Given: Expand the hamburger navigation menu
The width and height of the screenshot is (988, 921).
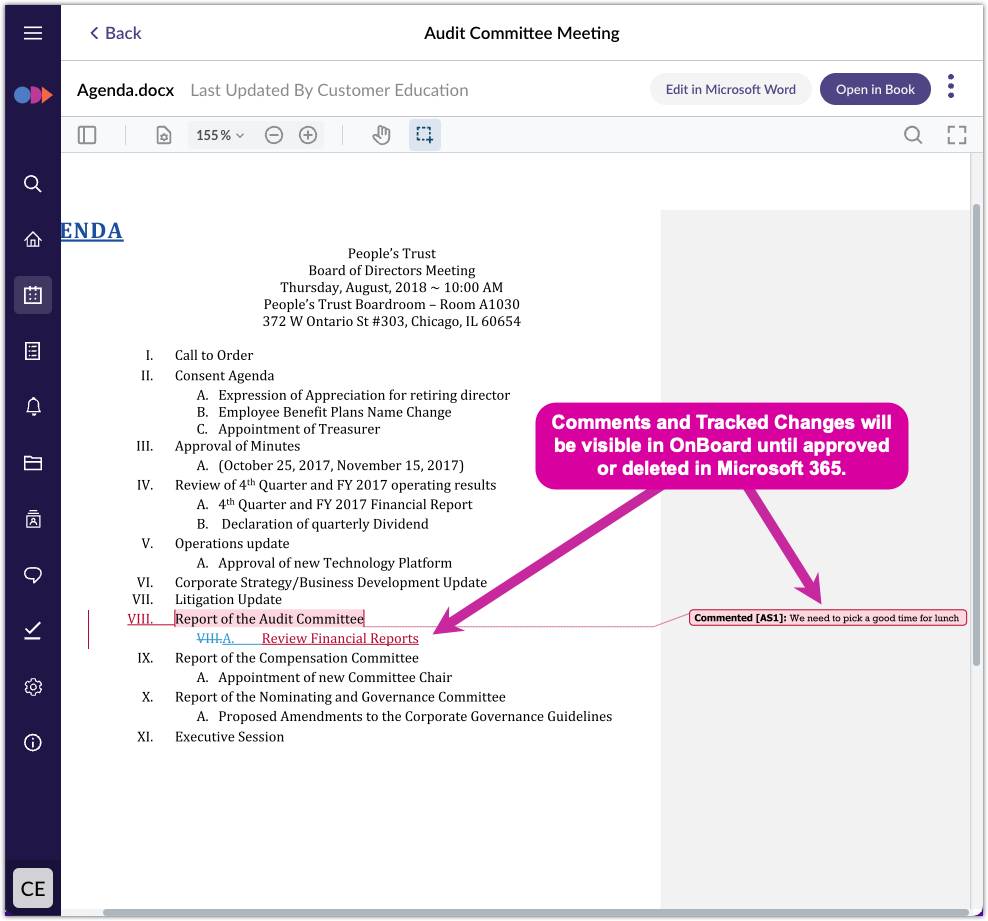Looking at the screenshot, I should click(33, 32).
